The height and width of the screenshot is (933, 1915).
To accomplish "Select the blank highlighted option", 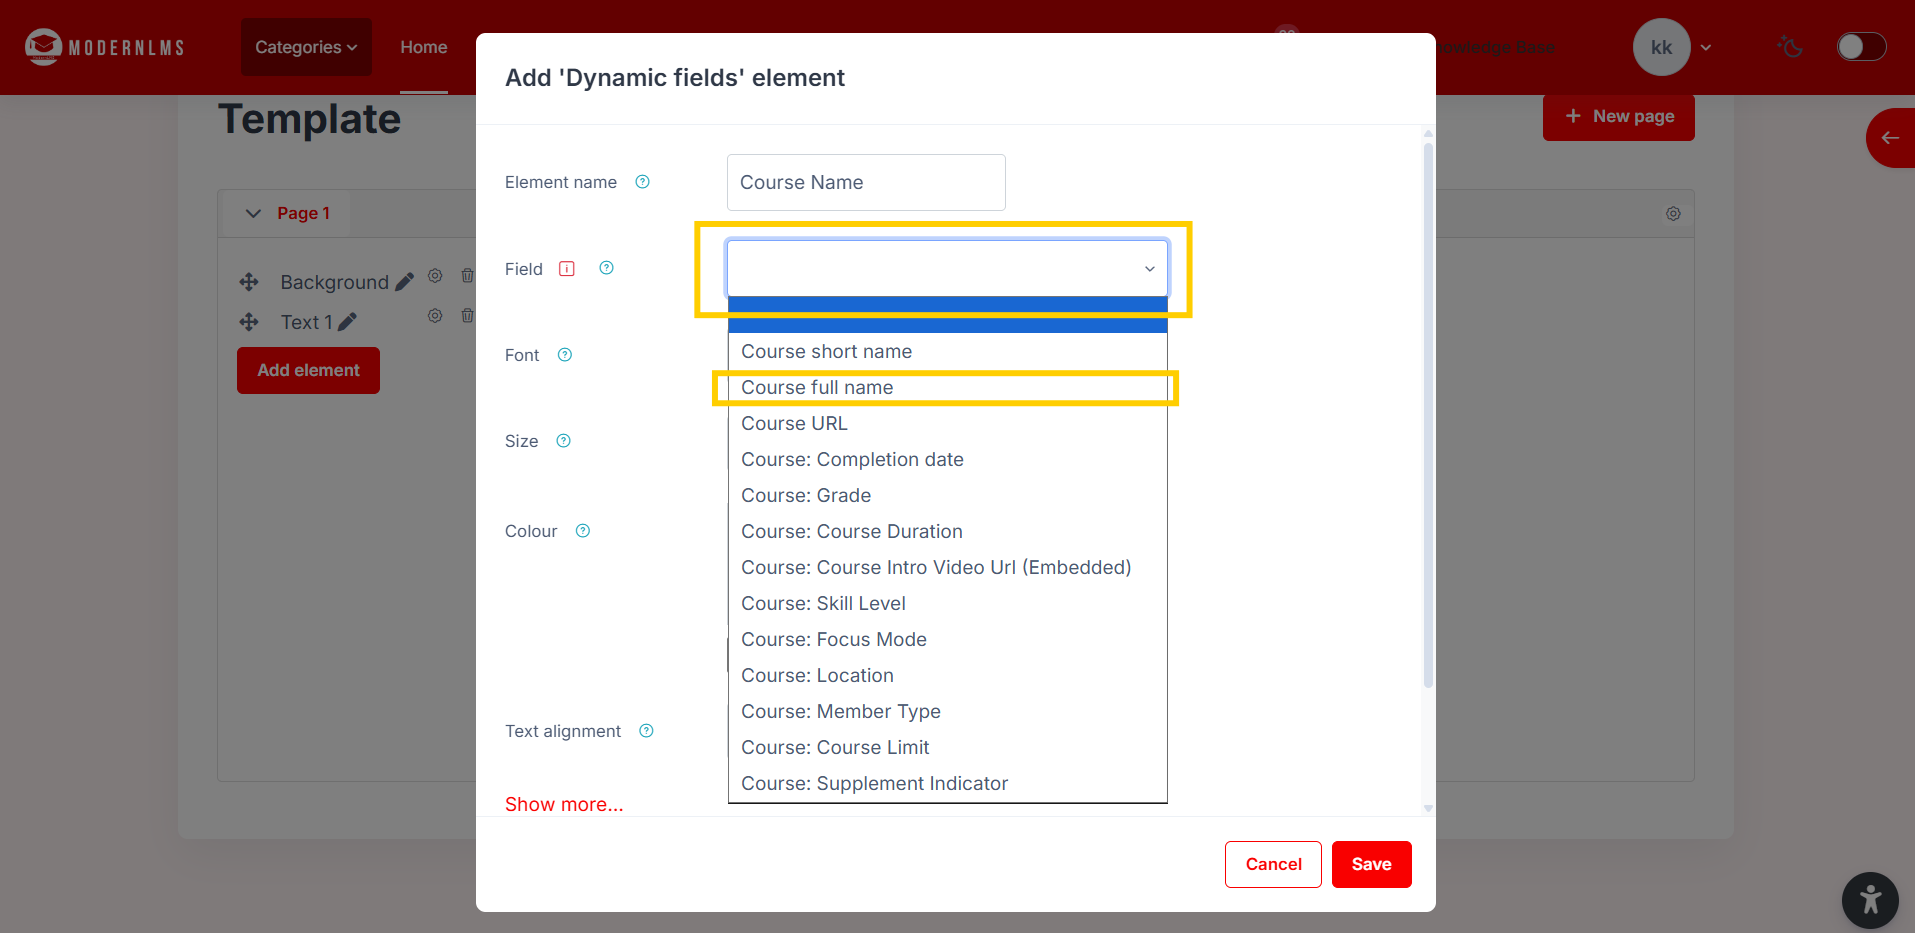I will pyautogui.click(x=947, y=315).
